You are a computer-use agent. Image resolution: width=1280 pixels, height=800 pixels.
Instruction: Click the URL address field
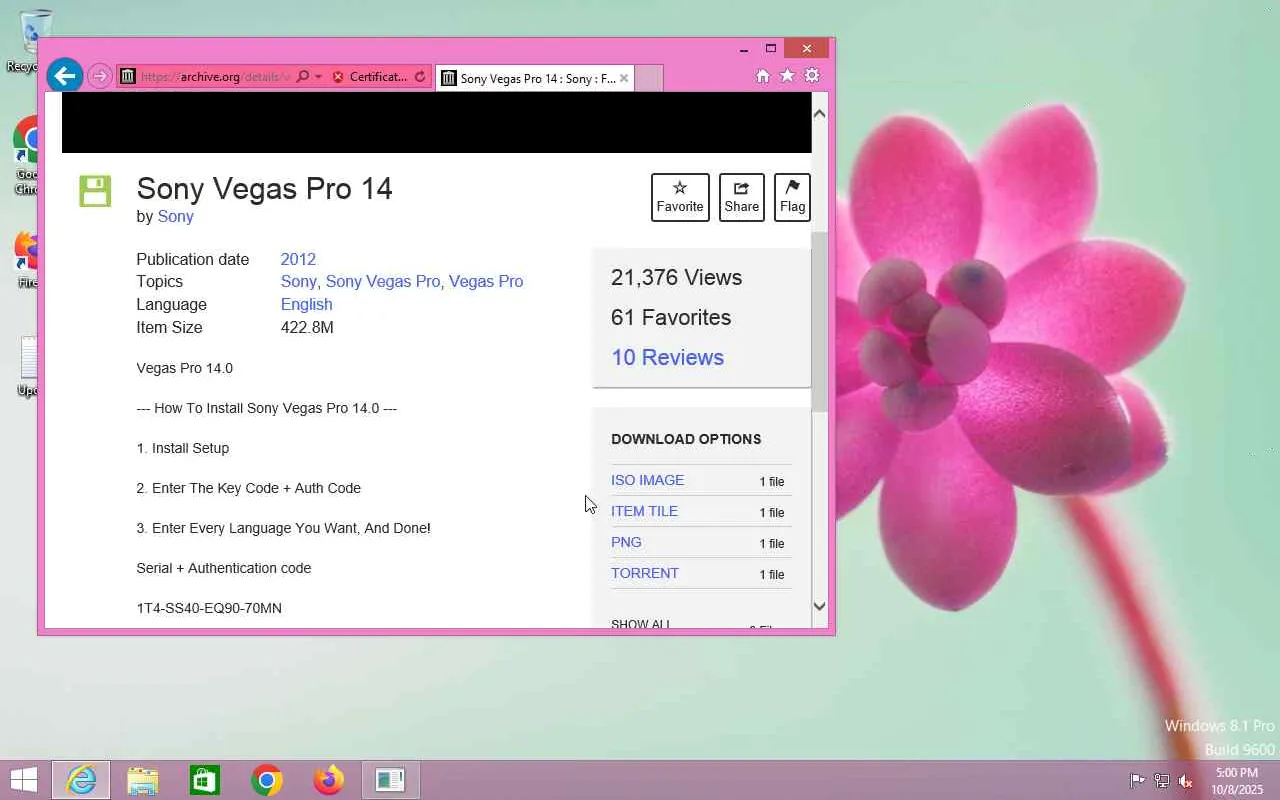pos(215,77)
